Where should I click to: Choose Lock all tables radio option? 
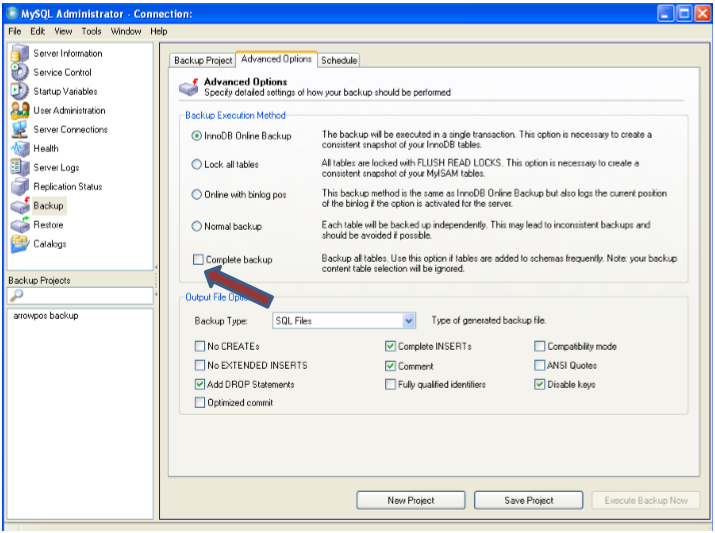(197, 165)
